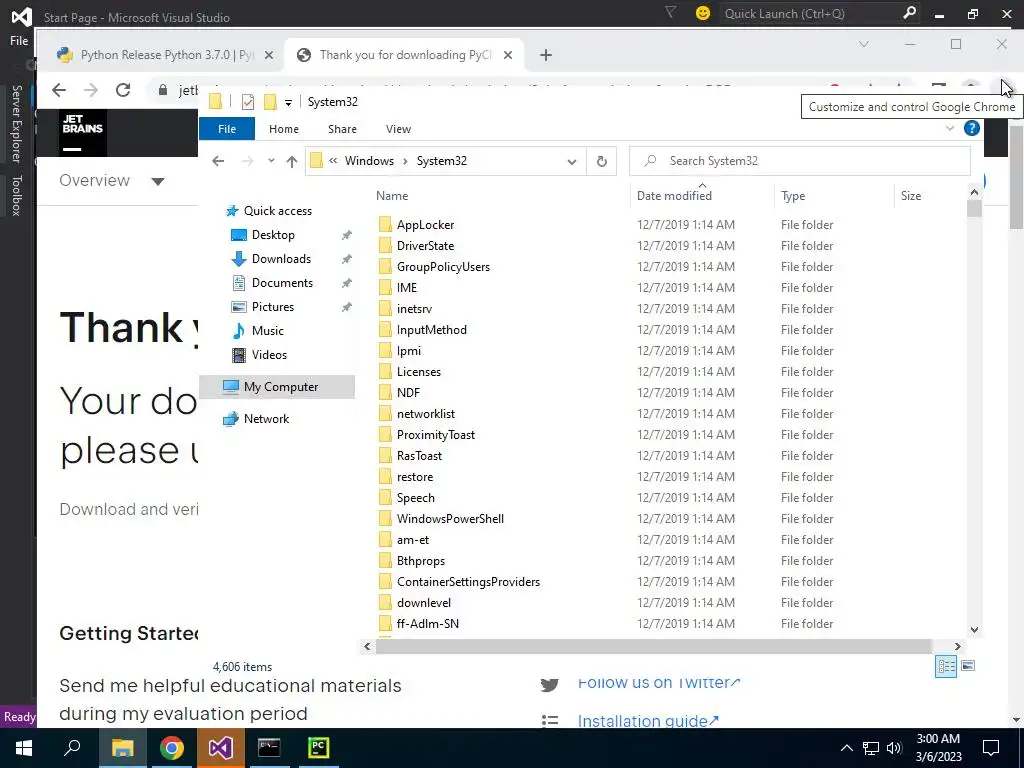Select the DriverState folder
Viewport: 1024px width, 768px height.
[425, 246]
